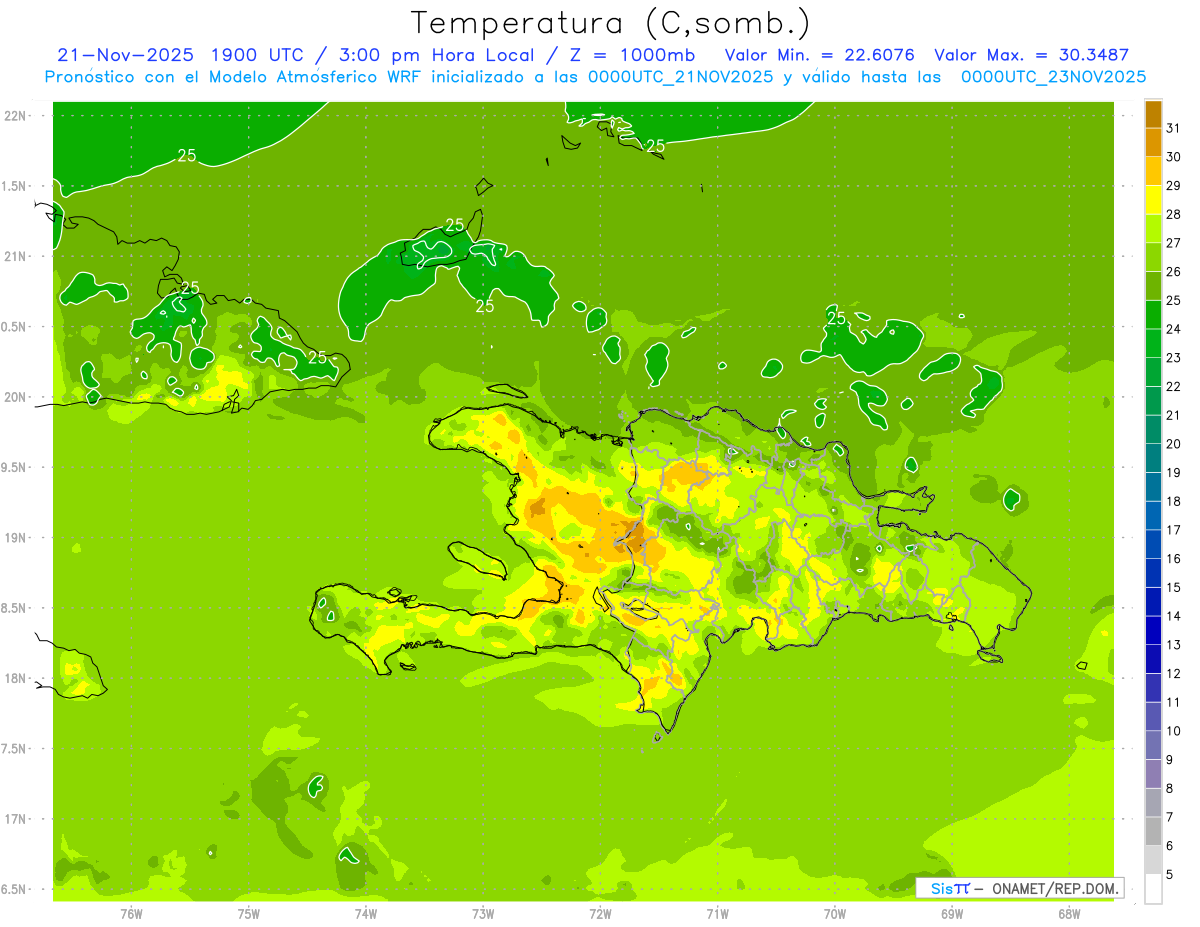Click the '27' legend scale number
This screenshot has height=927, width=1200.
(x=1173, y=243)
